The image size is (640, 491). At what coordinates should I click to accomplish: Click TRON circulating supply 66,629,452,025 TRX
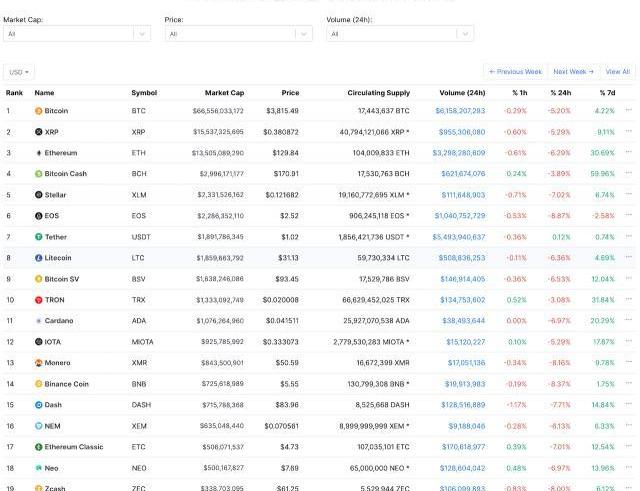coord(376,300)
